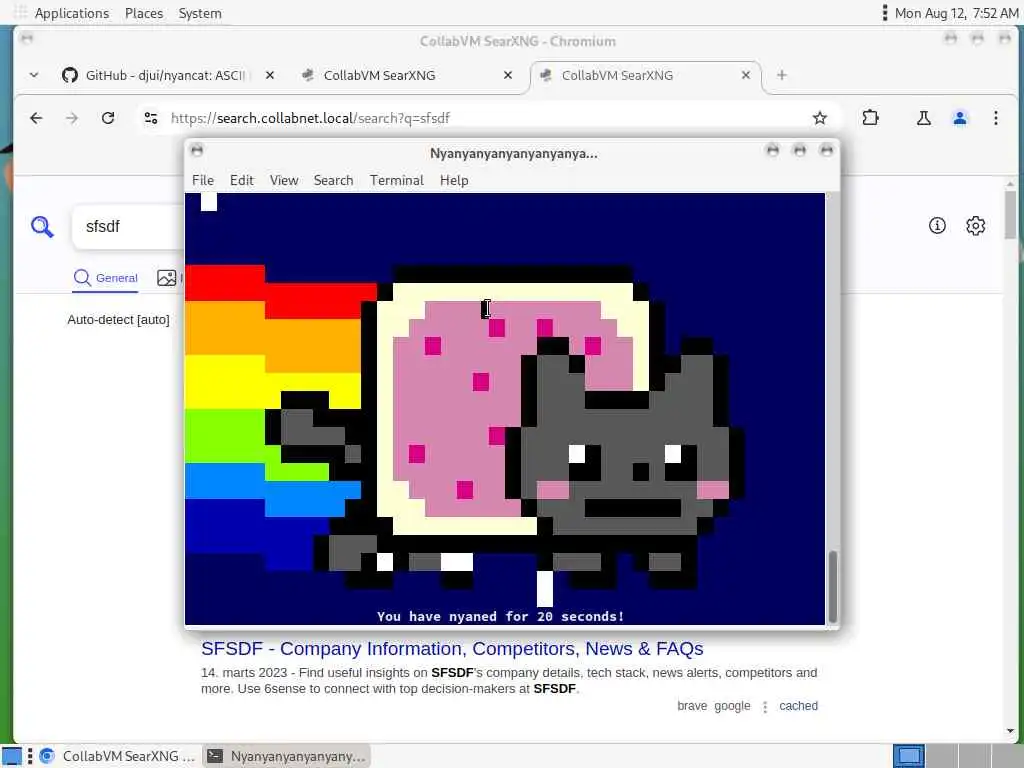Open the SearXNG info about icon
This screenshot has height=768, width=1024.
point(937,226)
